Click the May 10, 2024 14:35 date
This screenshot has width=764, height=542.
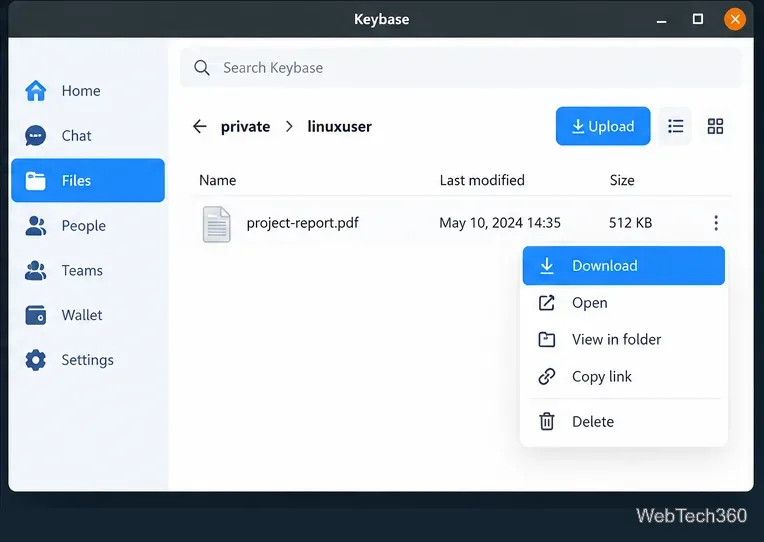(500, 223)
